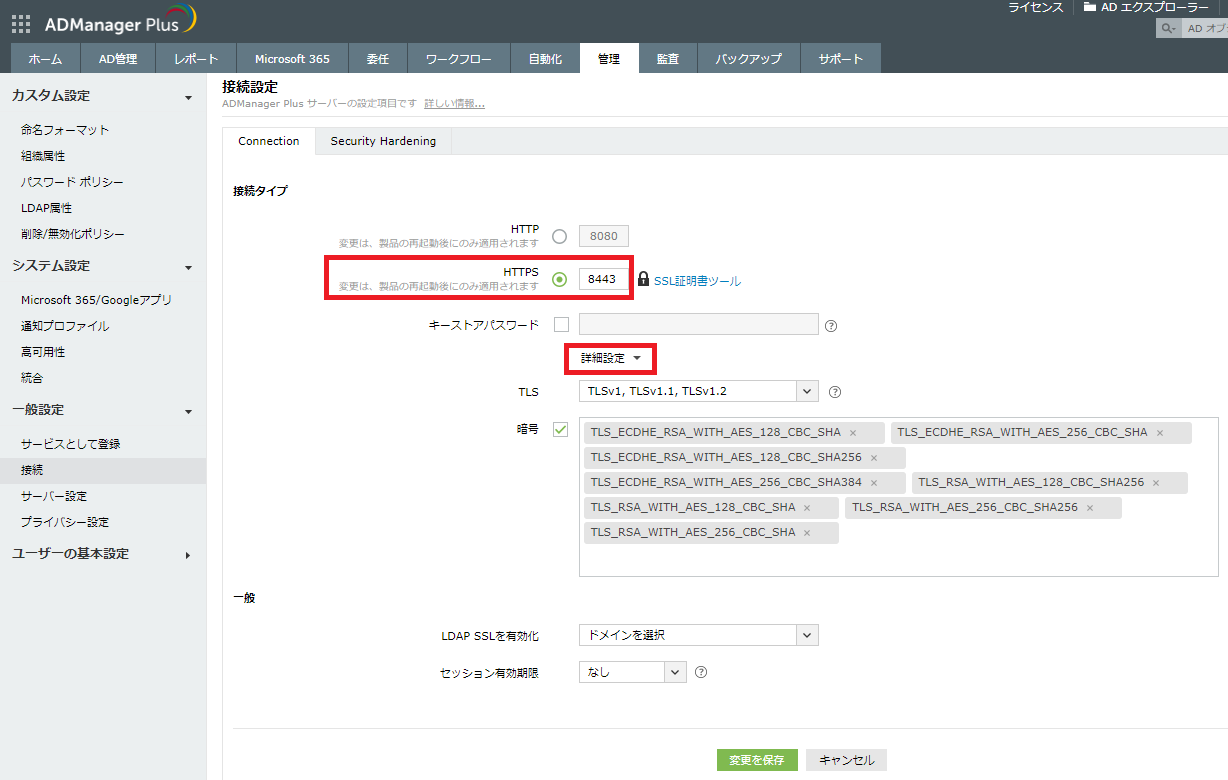Open the 監査 tab
Viewport: 1228px width, 780px height.
click(x=668, y=59)
